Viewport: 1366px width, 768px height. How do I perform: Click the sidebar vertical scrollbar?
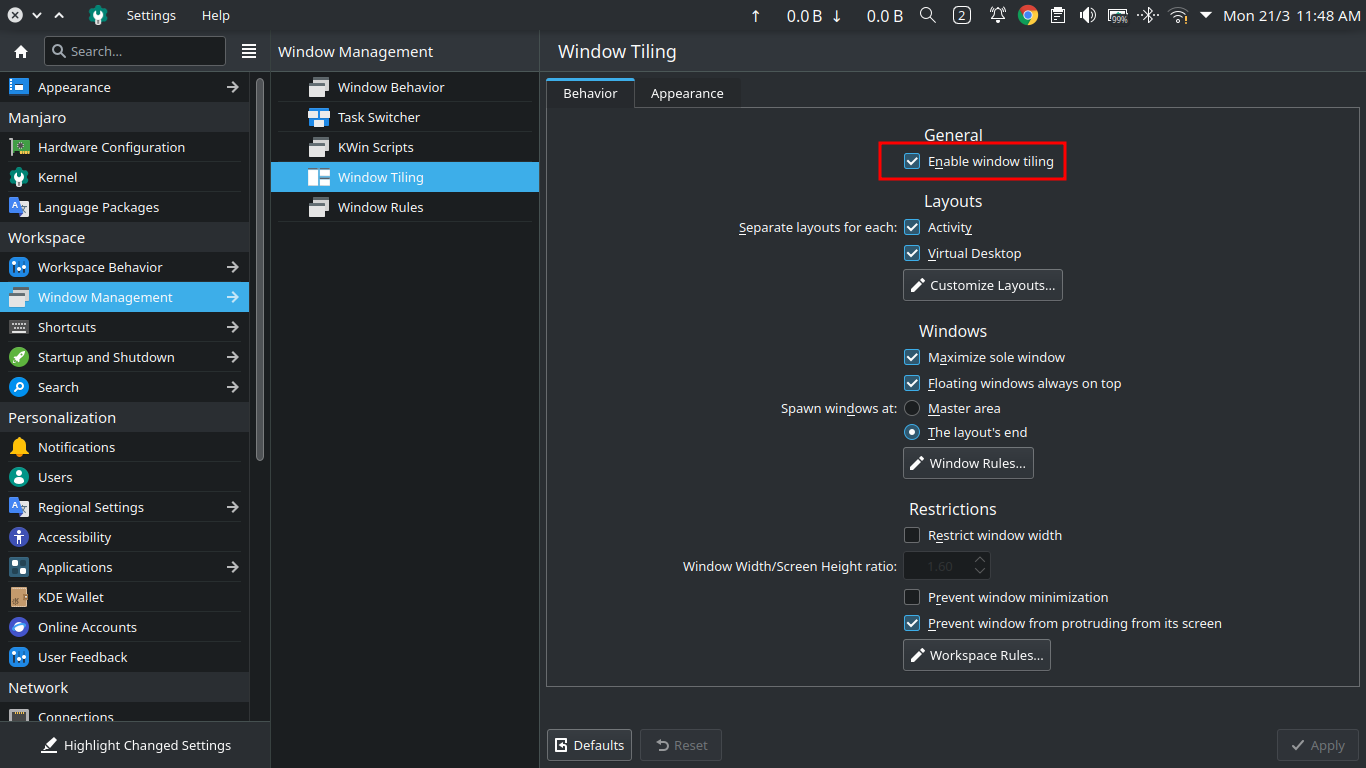tap(260, 270)
